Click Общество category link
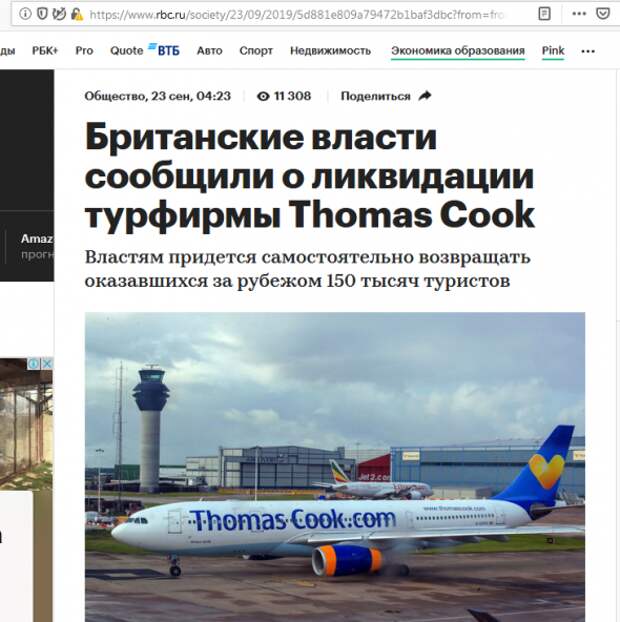The height and width of the screenshot is (622, 620). (116, 96)
